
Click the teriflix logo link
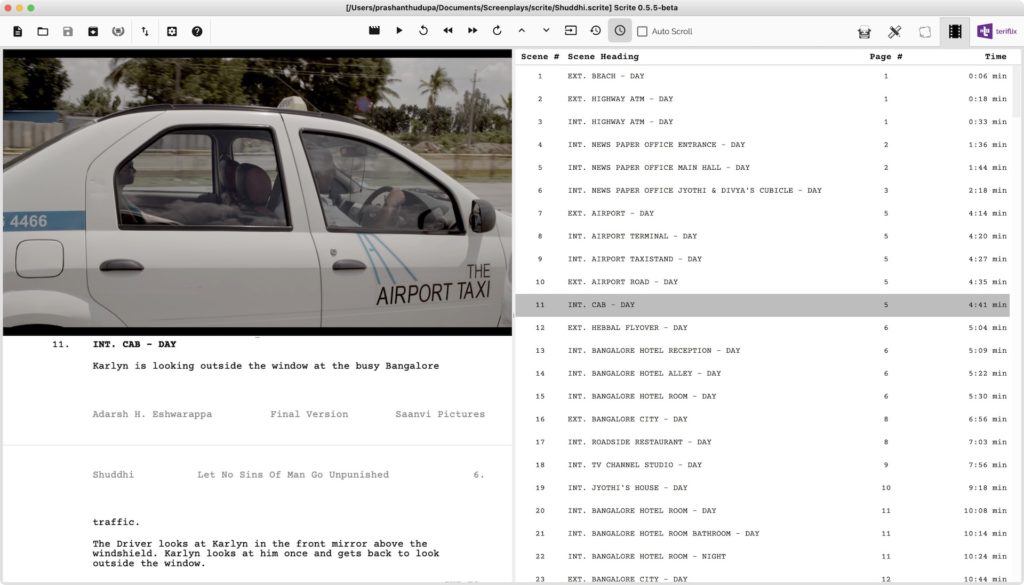996,31
